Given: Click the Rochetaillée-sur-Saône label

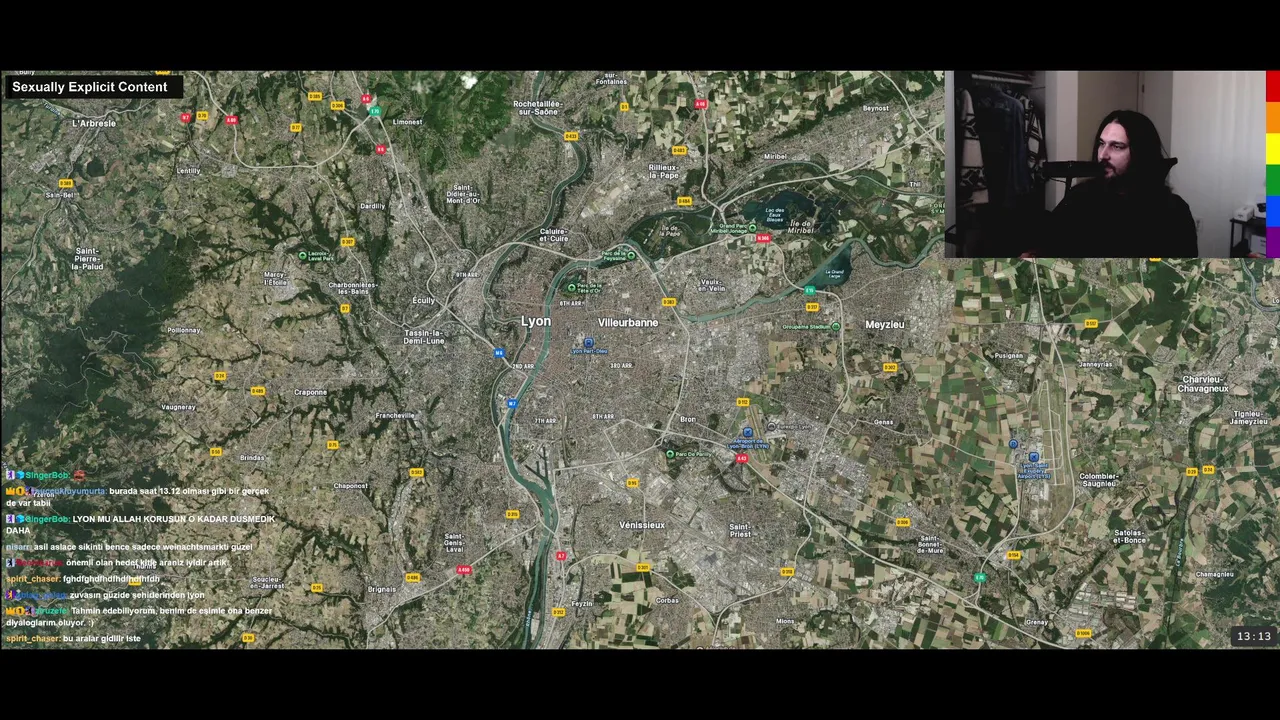Looking at the screenshot, I should [538, 108].
